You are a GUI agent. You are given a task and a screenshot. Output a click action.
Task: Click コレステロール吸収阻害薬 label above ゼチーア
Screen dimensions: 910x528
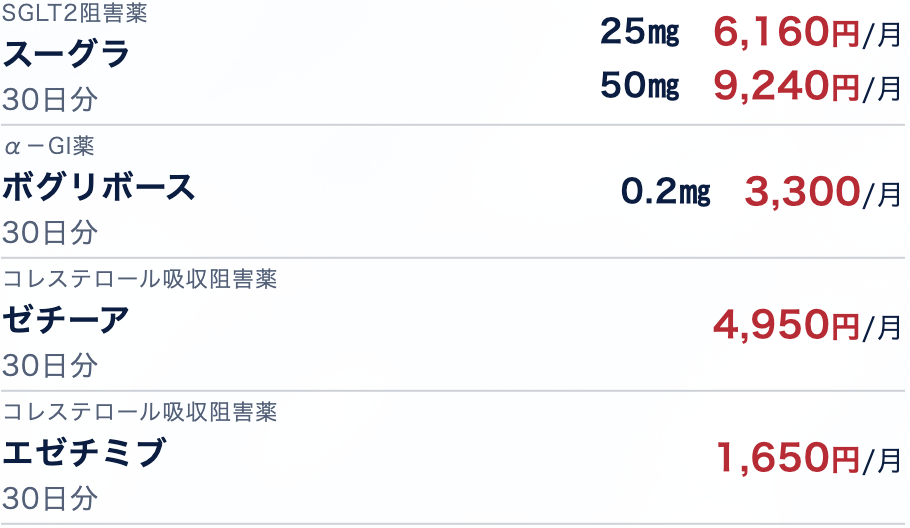[140, 279]
